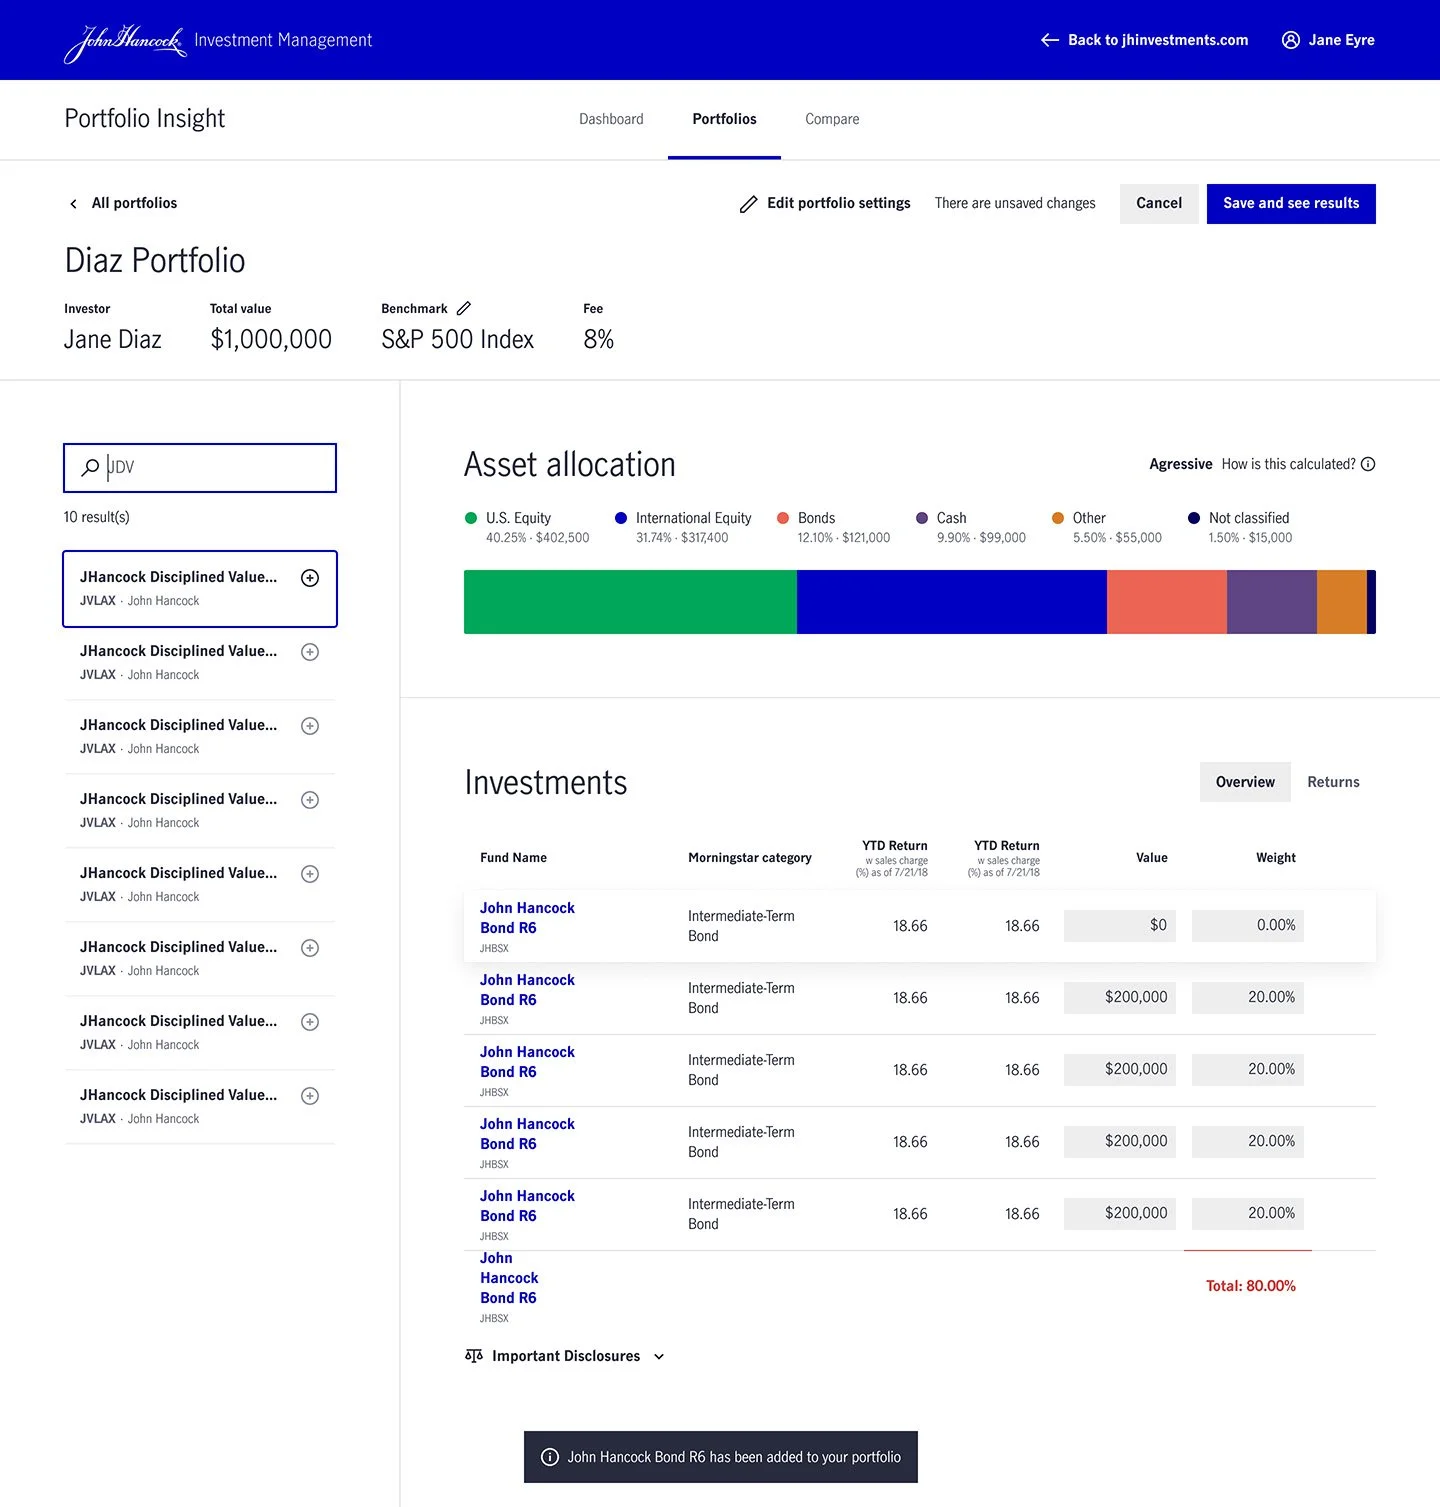Add the first highlighted JHancock Disciplined Value fund
The image size is (1440, 1507).
(310, 578)
